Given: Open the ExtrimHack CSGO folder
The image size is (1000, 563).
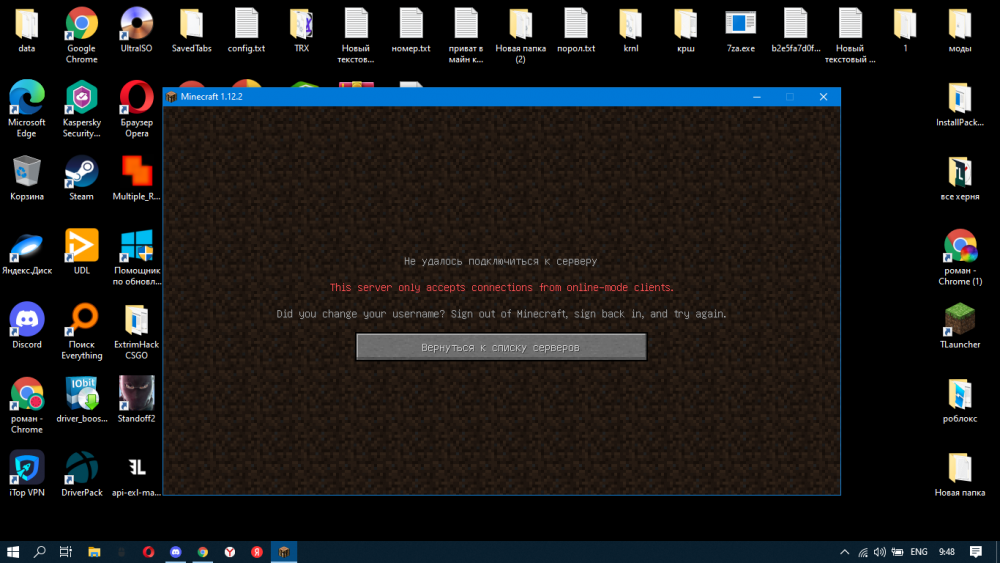Looking at the screenshot, I should point(136,332).
